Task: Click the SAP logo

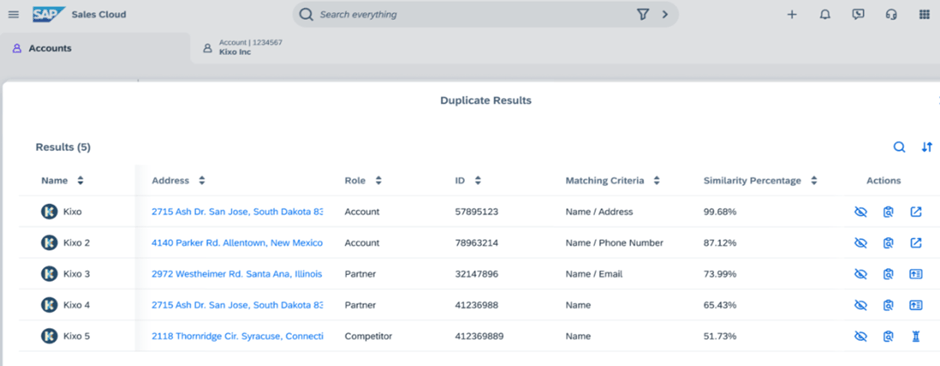Action: pos(49,14)
